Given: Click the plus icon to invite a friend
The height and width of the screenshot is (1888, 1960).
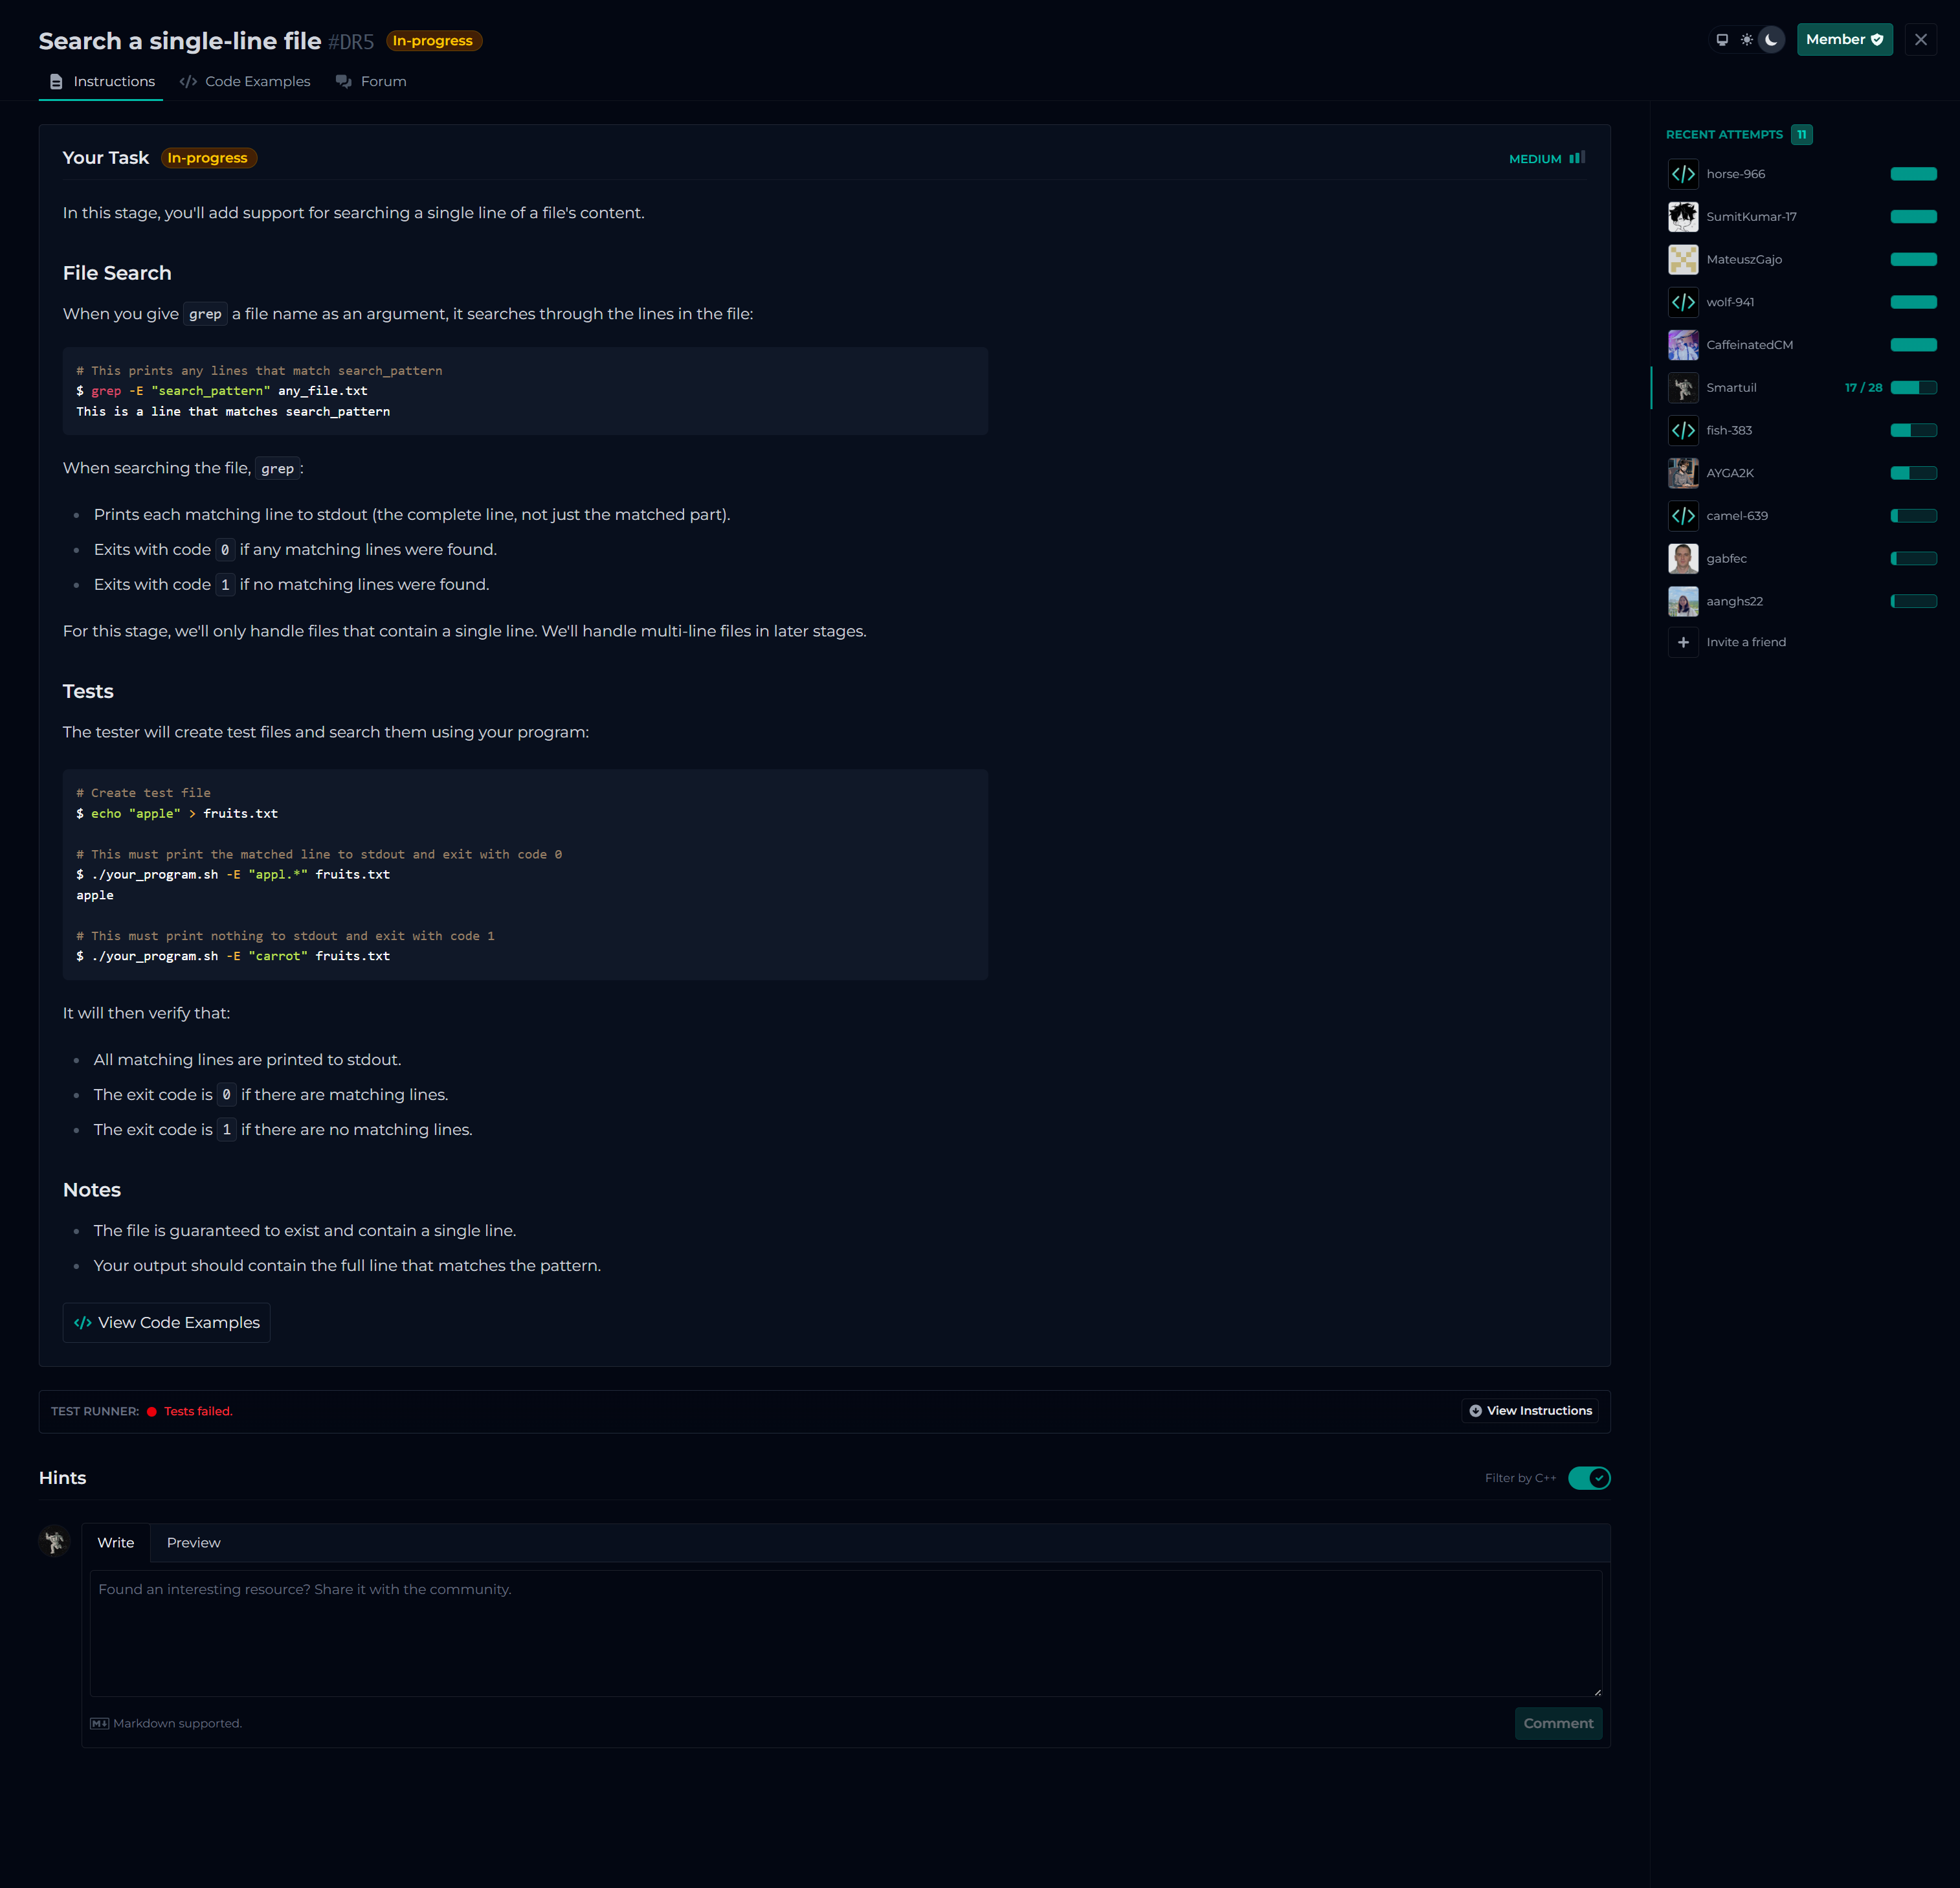Looking at the screenshot, I should tap(1683, 642).
